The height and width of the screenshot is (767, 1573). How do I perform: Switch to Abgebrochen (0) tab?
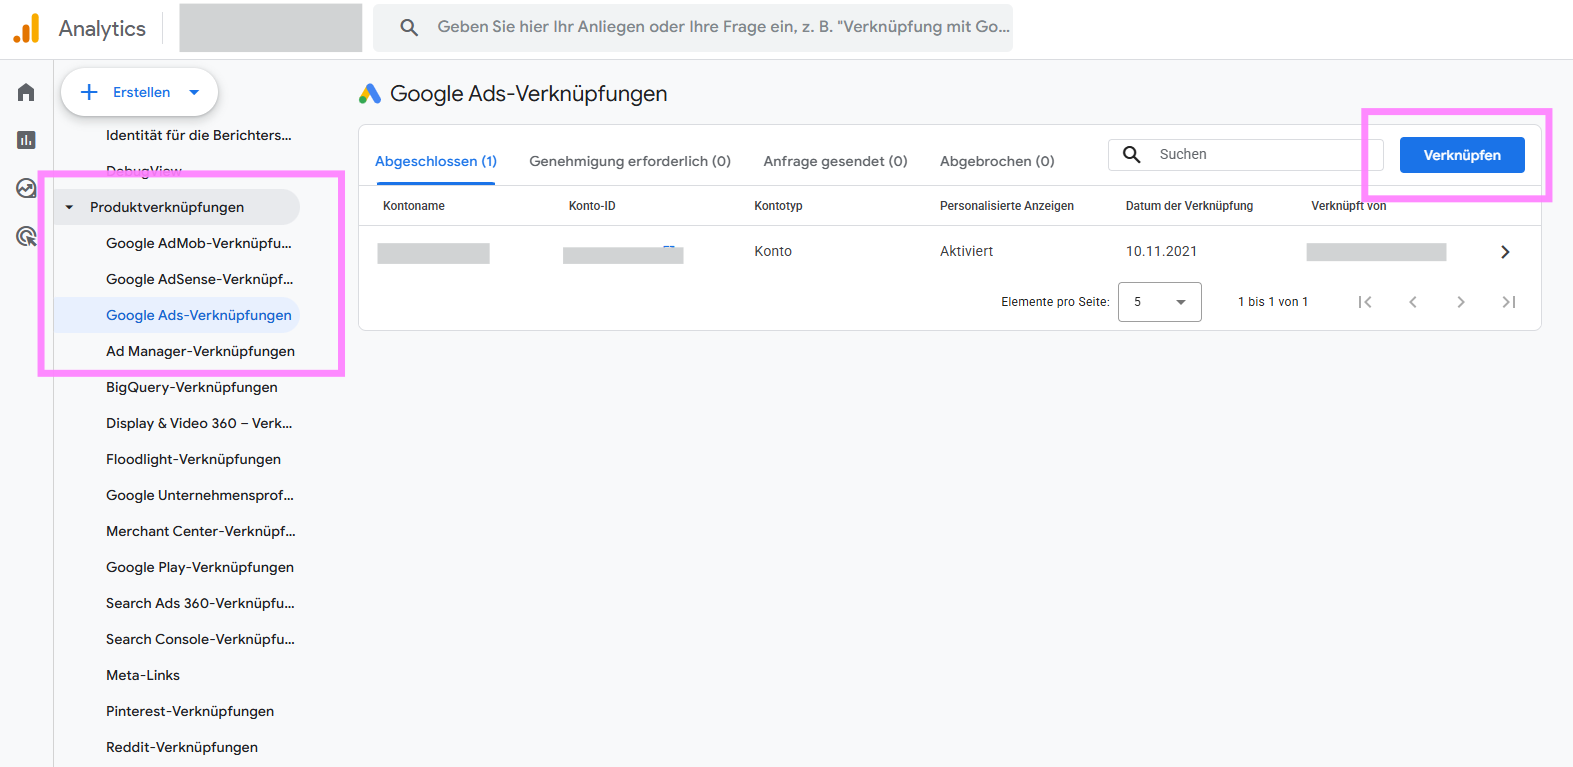click(997, 161)
